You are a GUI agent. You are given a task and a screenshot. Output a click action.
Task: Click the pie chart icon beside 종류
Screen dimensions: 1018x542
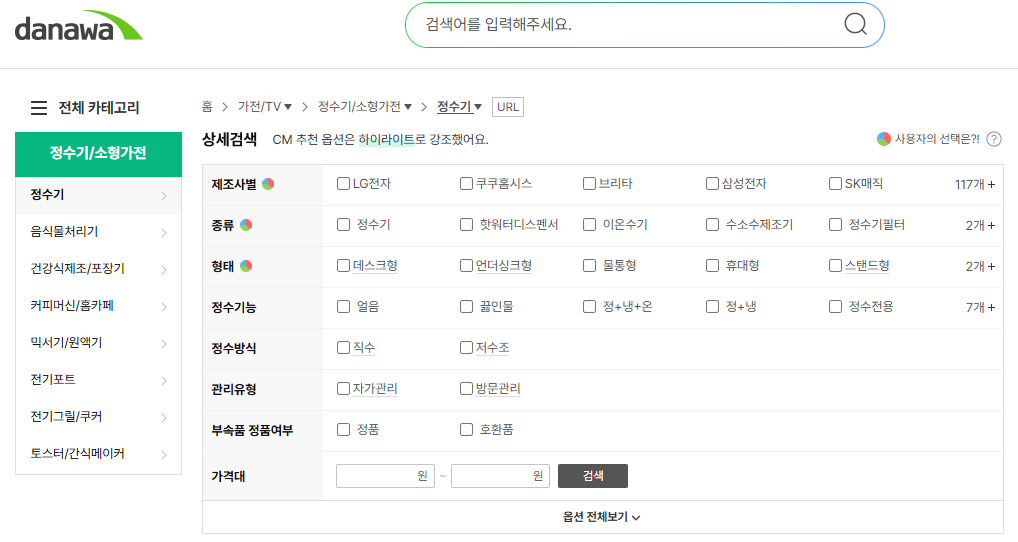[245, 225]
